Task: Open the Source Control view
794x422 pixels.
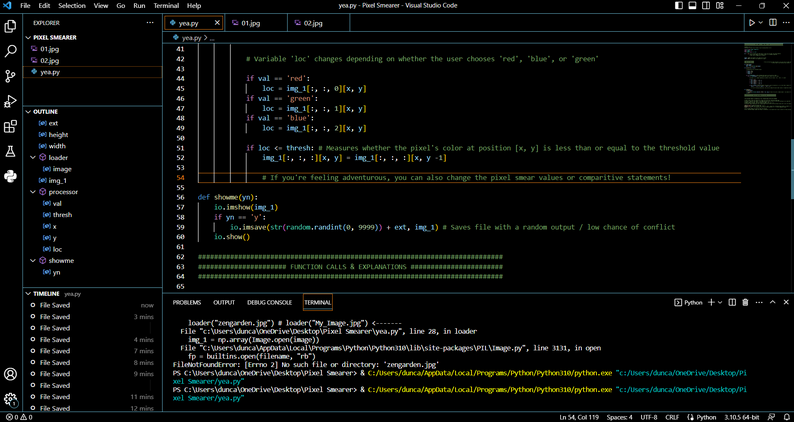Action: pyautogui.click(x=10, y=76)
